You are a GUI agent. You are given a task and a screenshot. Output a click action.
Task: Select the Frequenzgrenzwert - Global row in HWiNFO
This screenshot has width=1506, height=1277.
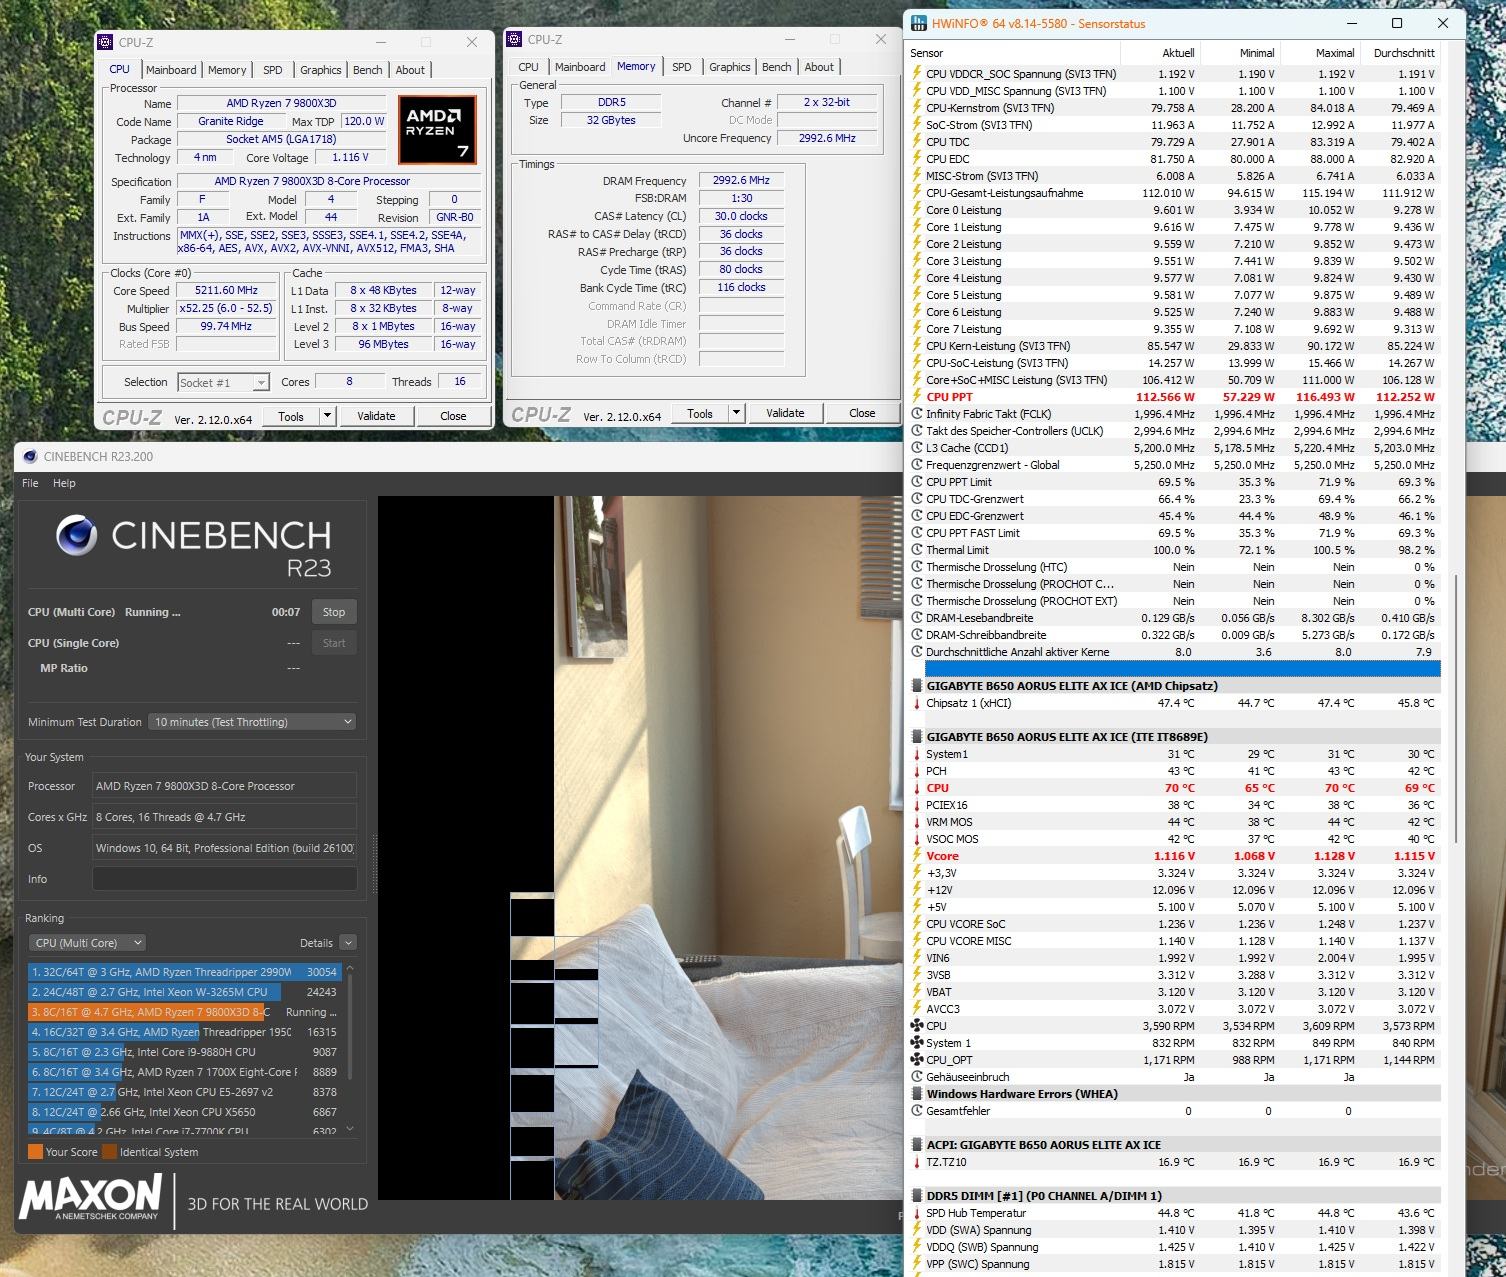1175,465
